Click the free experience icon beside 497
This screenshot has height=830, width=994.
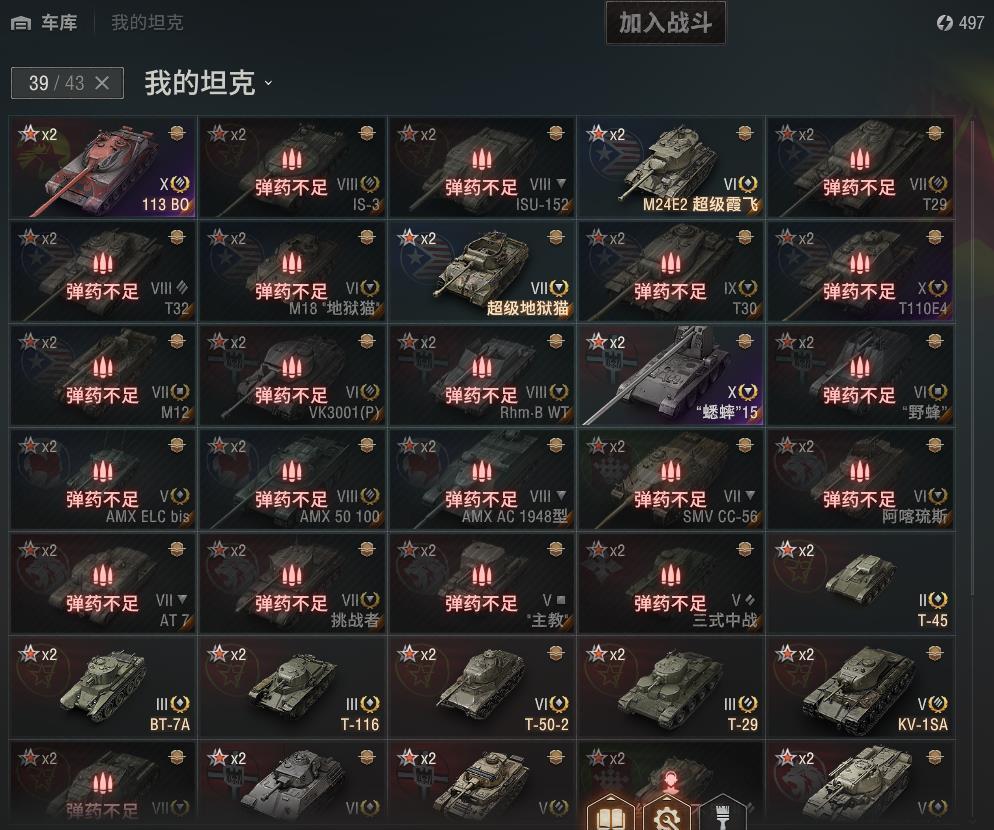coord(945,23)
